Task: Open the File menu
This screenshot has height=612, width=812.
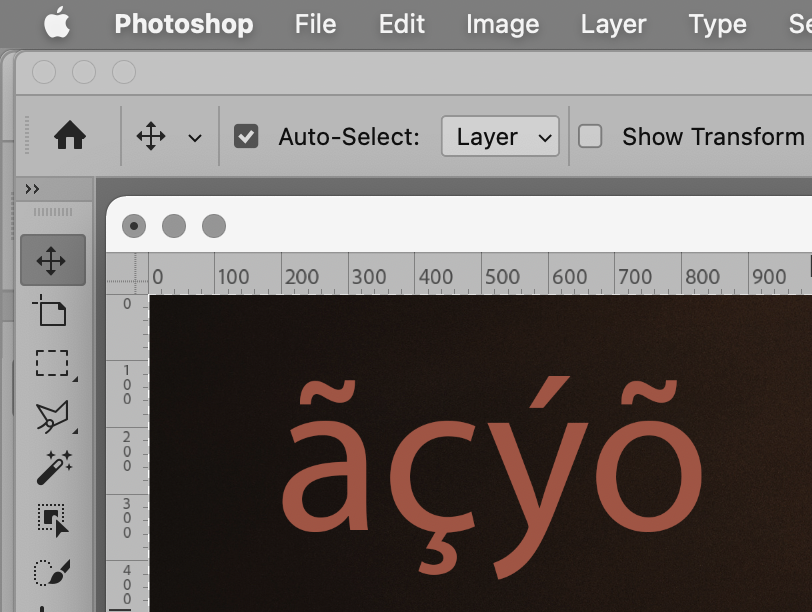Action: (314, 24)
